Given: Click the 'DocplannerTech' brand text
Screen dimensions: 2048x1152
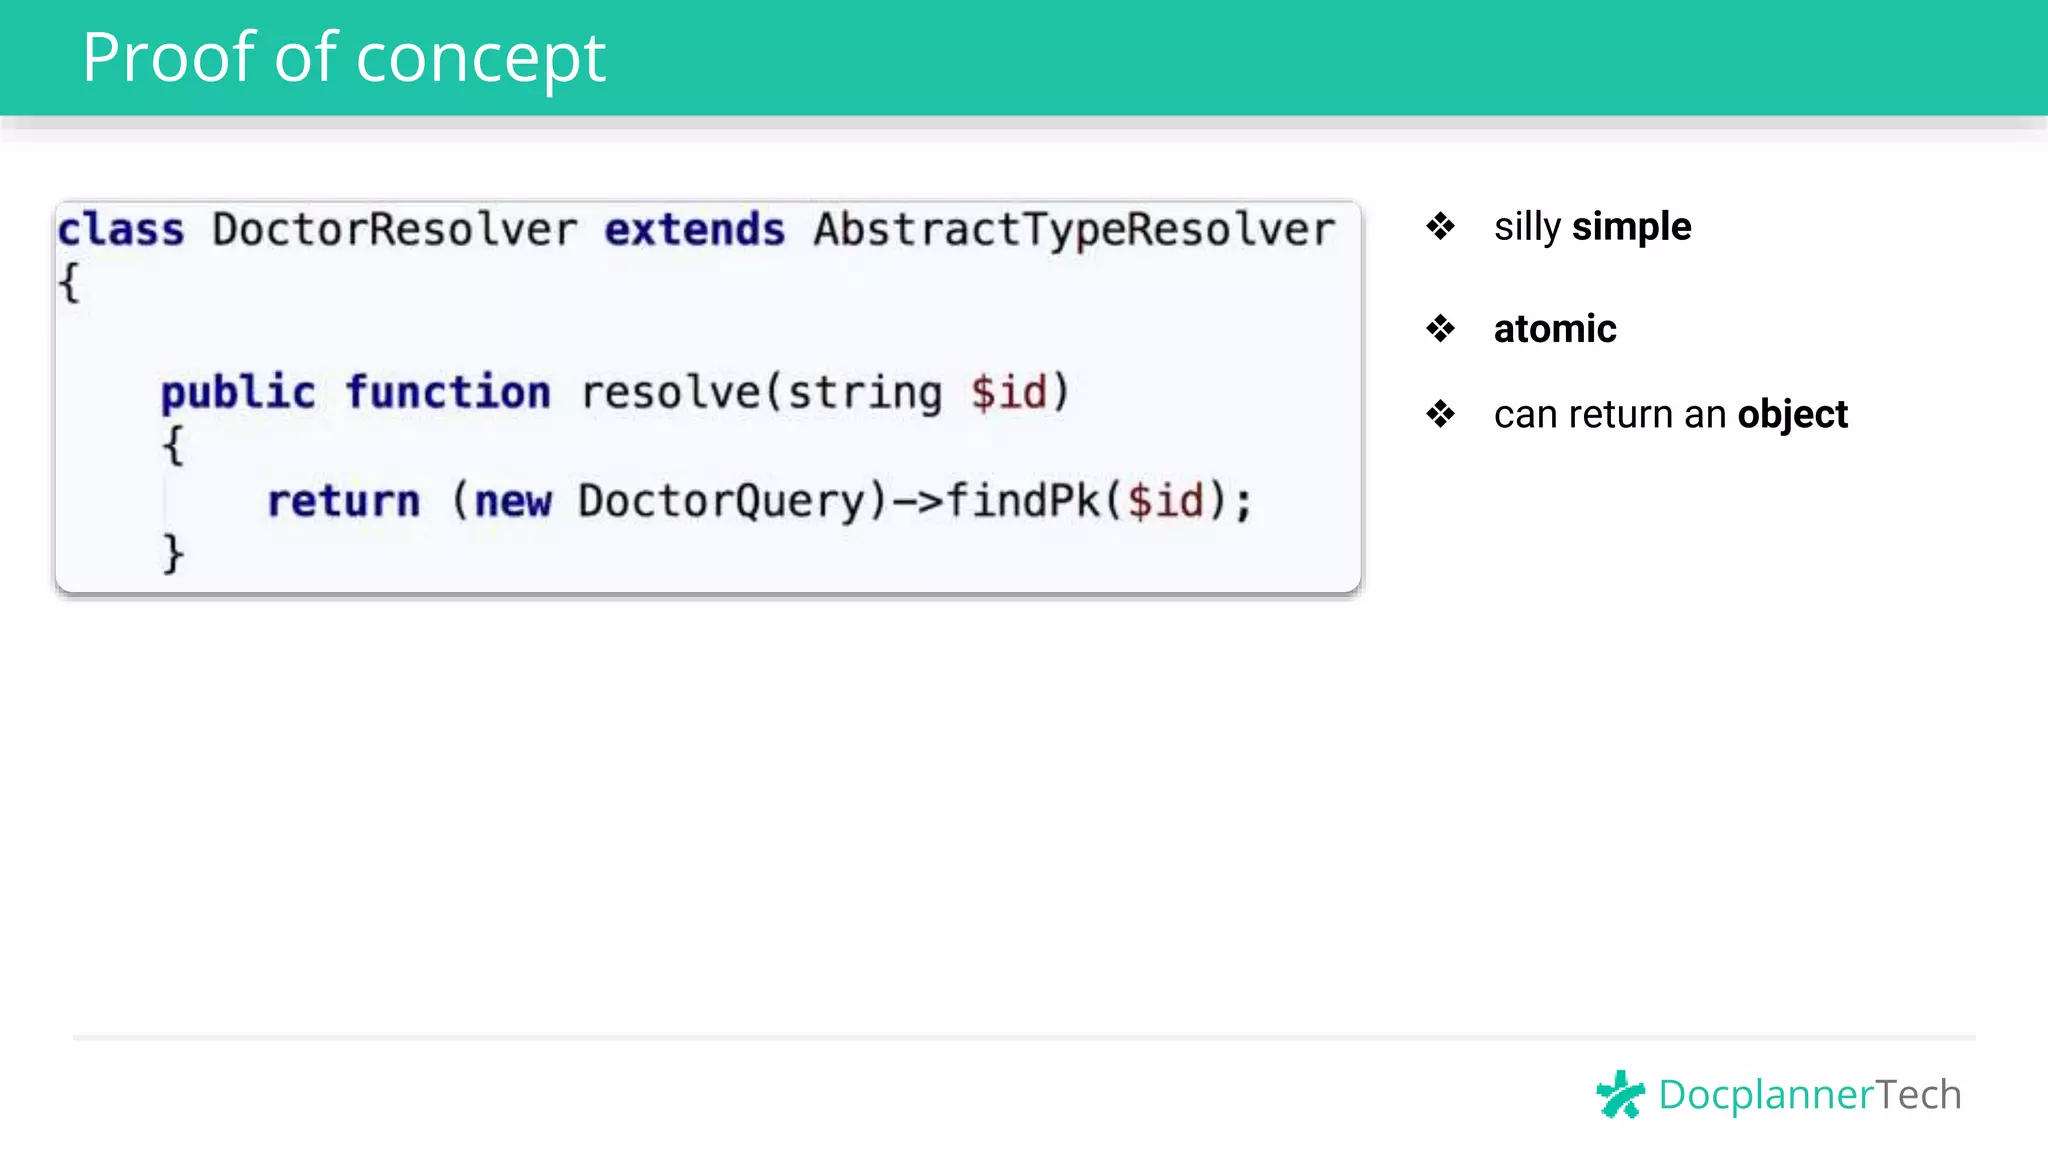Looking at the screenshot, I should tap(1809, 1095).
